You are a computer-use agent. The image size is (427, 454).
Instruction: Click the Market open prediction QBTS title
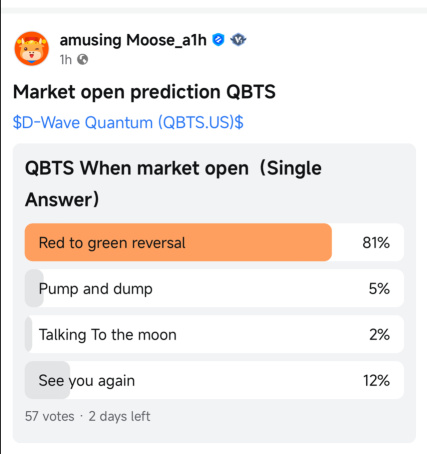pos(144,92)
